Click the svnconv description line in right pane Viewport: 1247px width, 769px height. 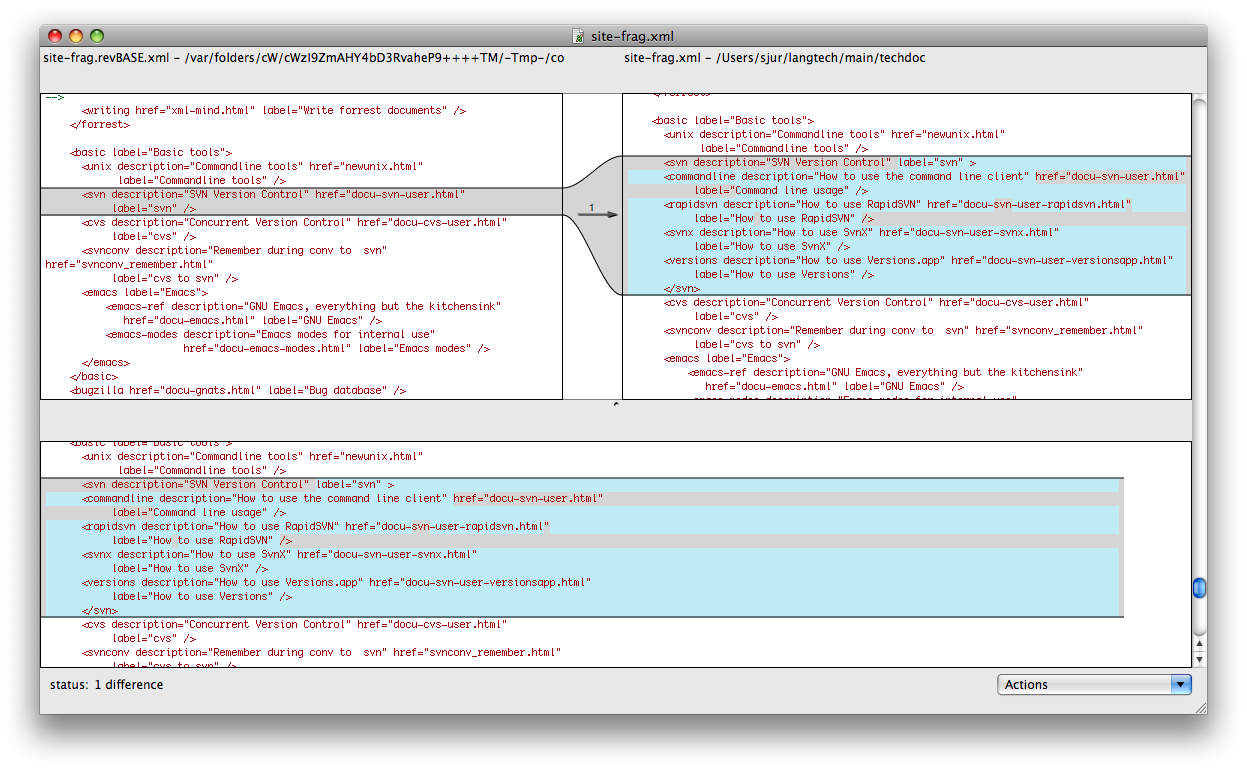click(x=904, y=330)
